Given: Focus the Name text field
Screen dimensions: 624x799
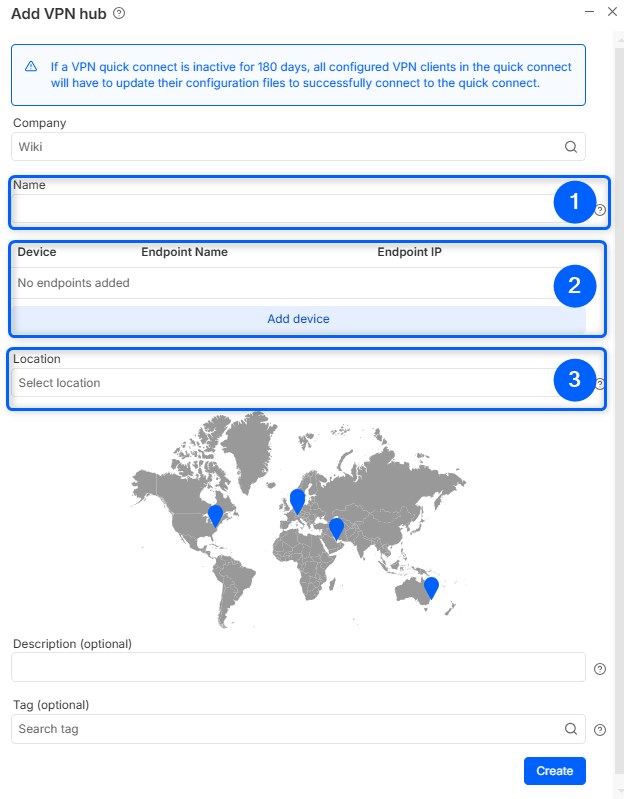Looking at the screenshot, I should click(280, 208).
